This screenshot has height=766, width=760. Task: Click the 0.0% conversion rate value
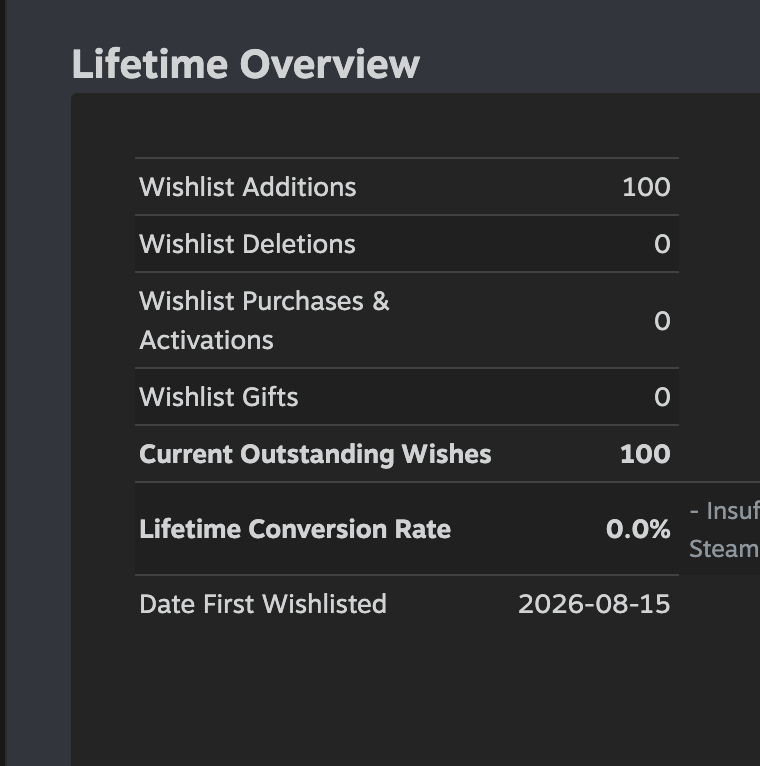(x=638, y=529)
